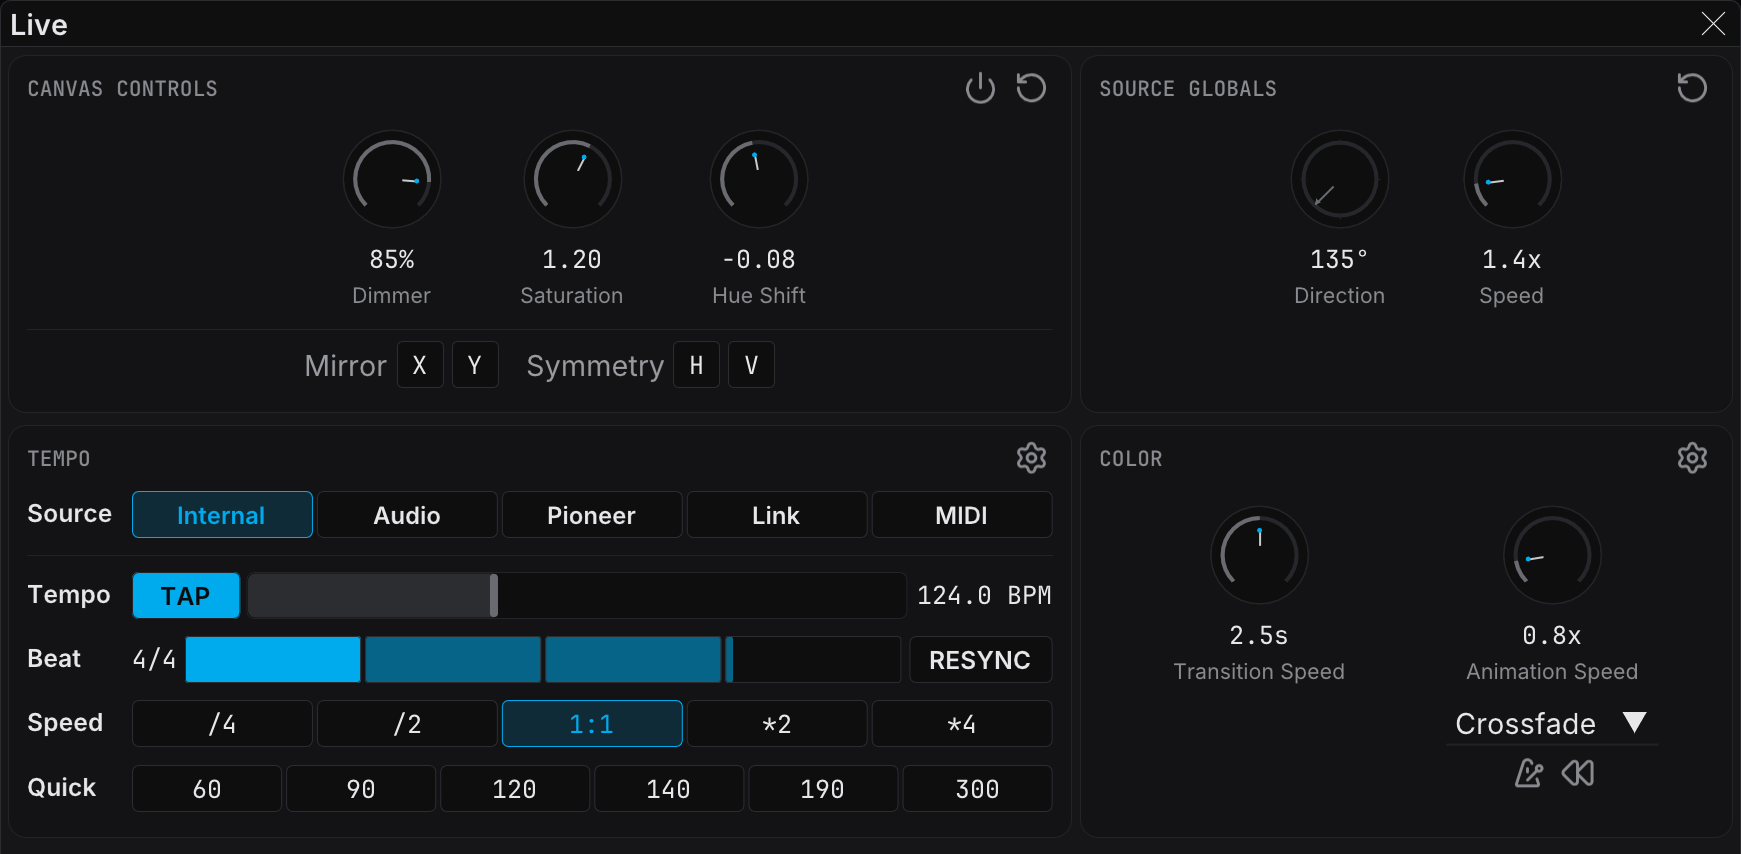This screenshot has height=854, width=1741.
Task: Tap tempo with TAP button
Action: [x=186, y=596]
